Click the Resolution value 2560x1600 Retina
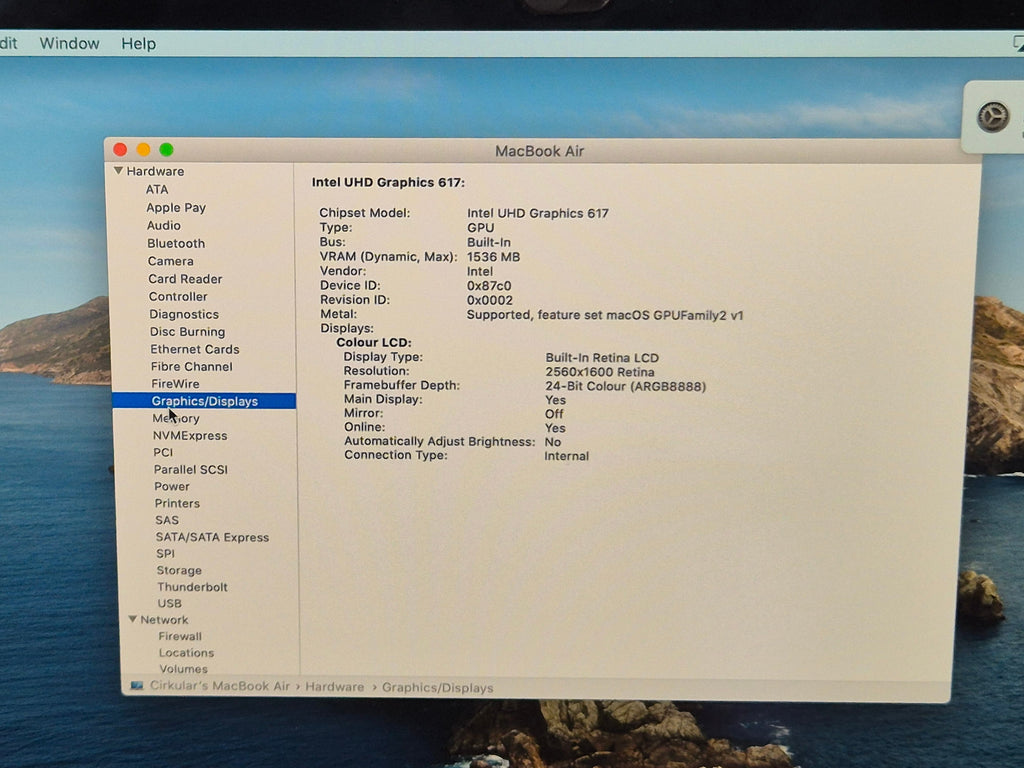This screenshot has height=768, width=1024. coord(600,372)
